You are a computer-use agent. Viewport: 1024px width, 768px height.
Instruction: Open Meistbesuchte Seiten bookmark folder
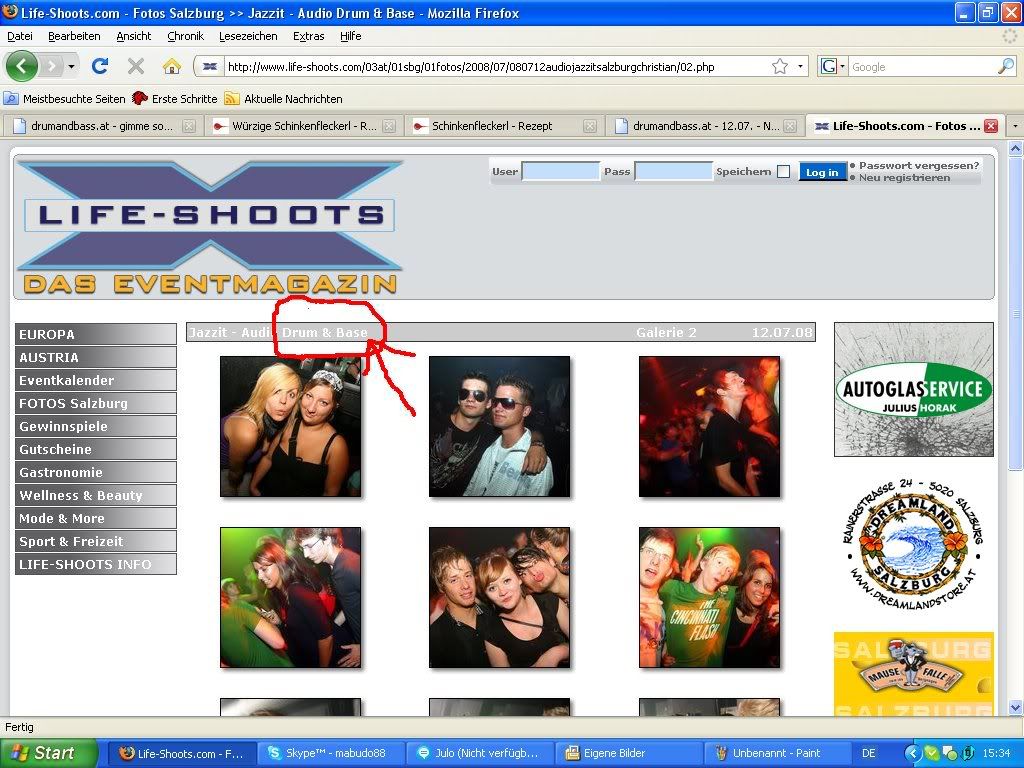(64, 99)
